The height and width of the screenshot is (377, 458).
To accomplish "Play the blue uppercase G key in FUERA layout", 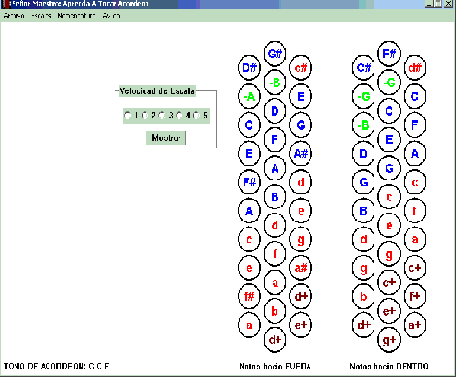I will point(301,125).
